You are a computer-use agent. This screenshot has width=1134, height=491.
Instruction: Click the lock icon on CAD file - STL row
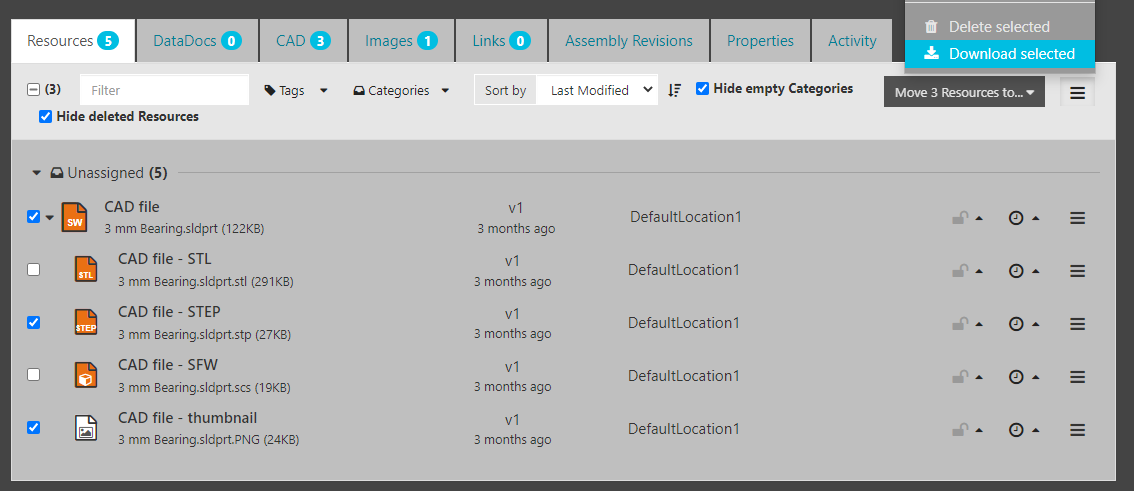[x=960, y=271]
